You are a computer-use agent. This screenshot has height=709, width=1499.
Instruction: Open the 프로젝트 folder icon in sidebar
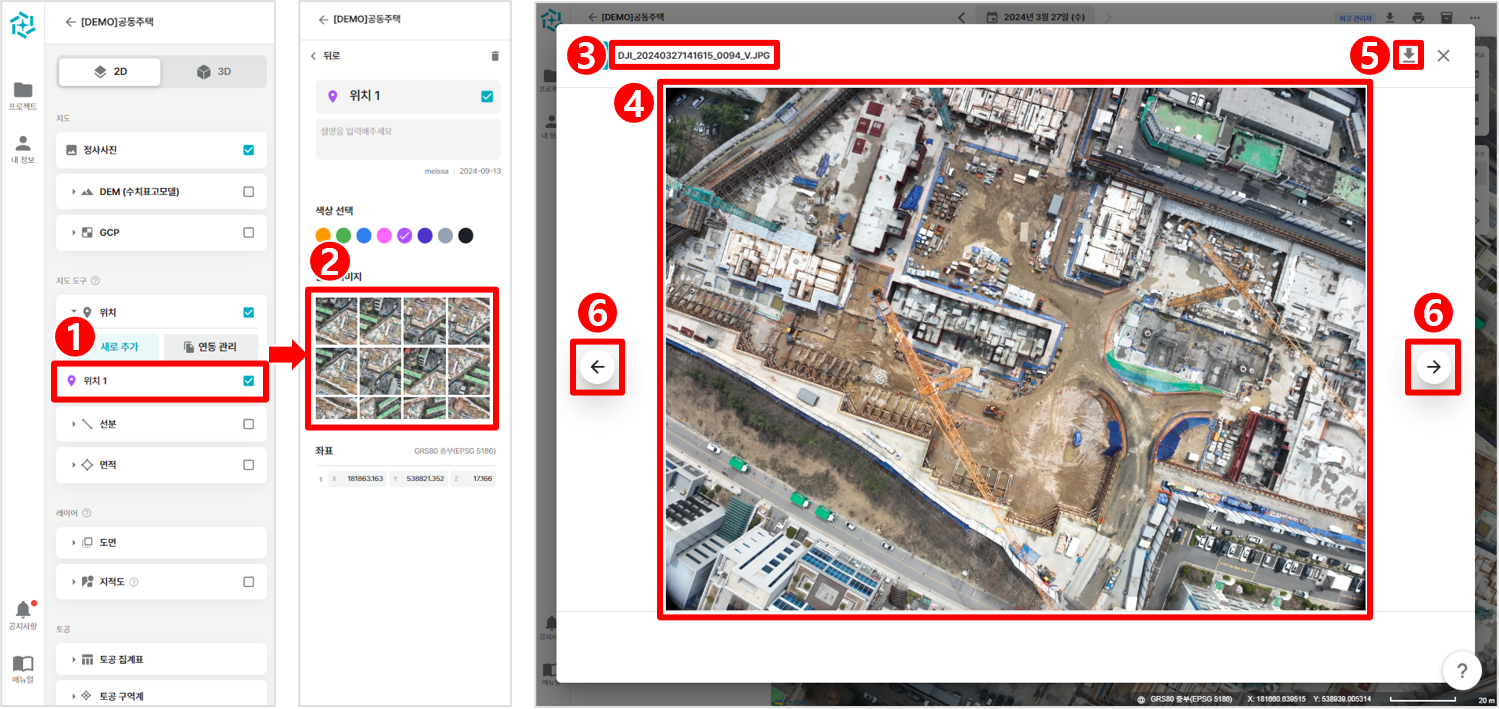click(23, 90)
